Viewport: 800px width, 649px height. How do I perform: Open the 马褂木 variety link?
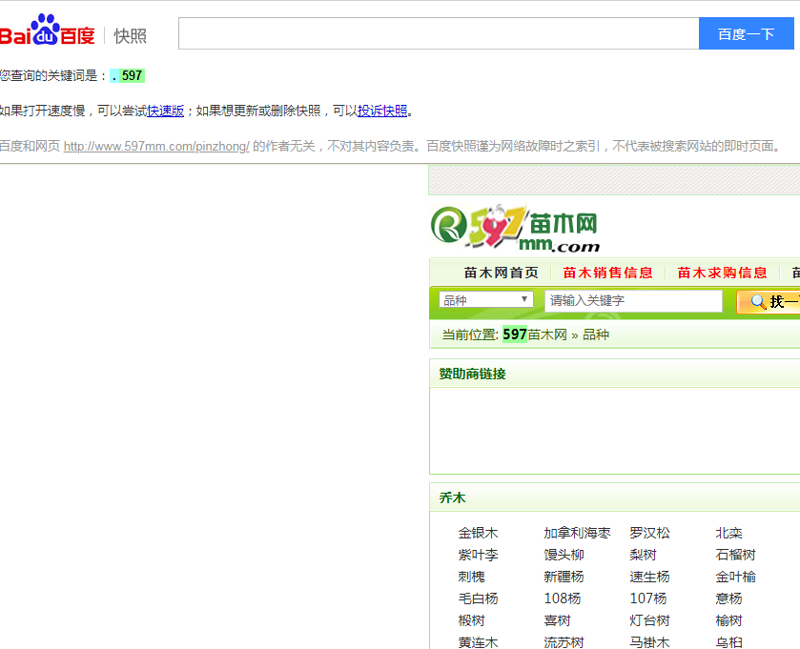(x=649, y=642)
